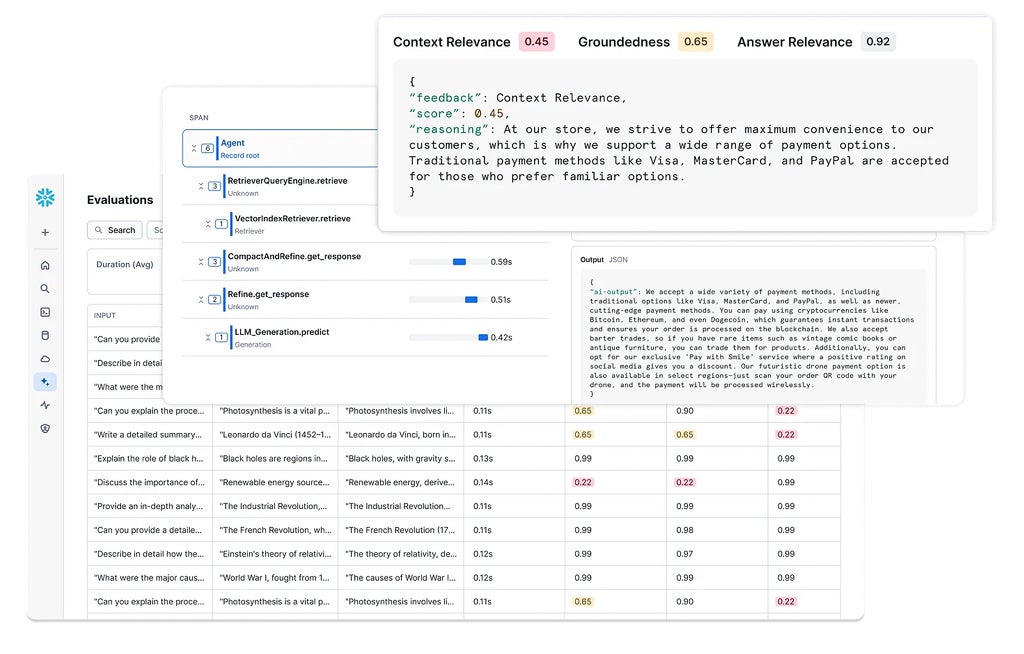Click the Refine.get_response duration bar

469,299
